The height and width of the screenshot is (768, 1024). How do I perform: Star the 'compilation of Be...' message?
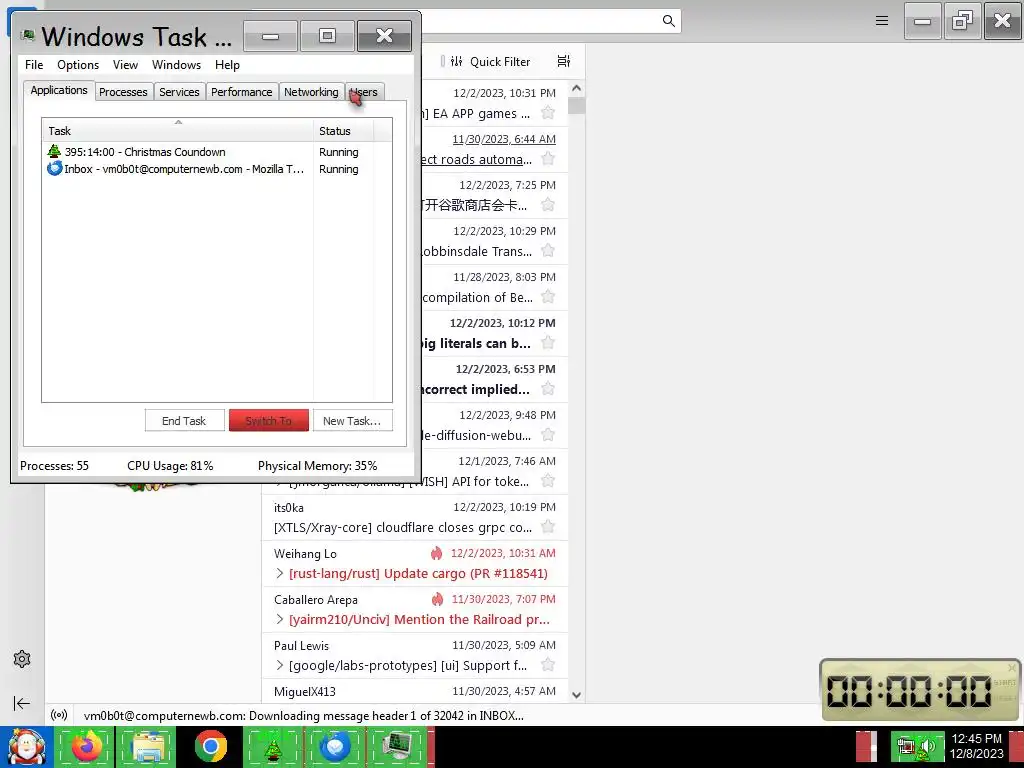click(x=548, y=297)
